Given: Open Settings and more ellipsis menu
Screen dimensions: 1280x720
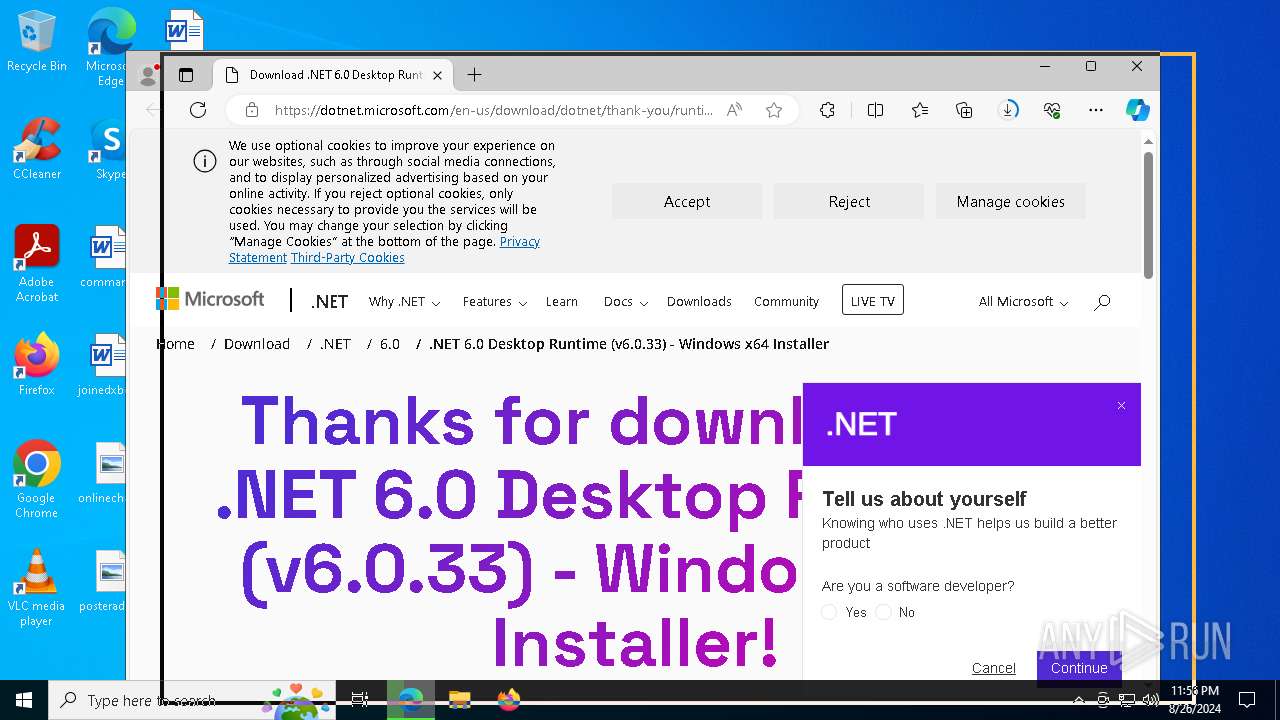Looking at the screenshot, I should [x=1096, y=110].
